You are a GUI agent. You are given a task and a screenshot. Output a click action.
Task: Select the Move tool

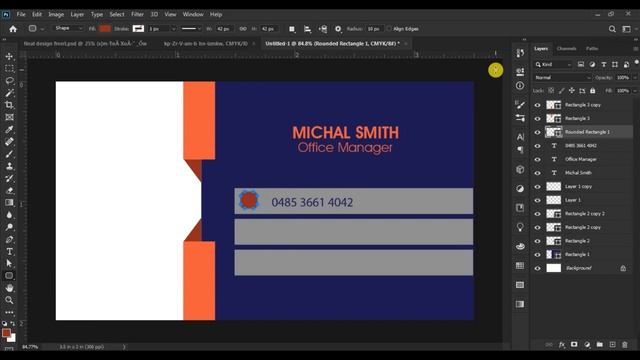[x=9, y=56]
